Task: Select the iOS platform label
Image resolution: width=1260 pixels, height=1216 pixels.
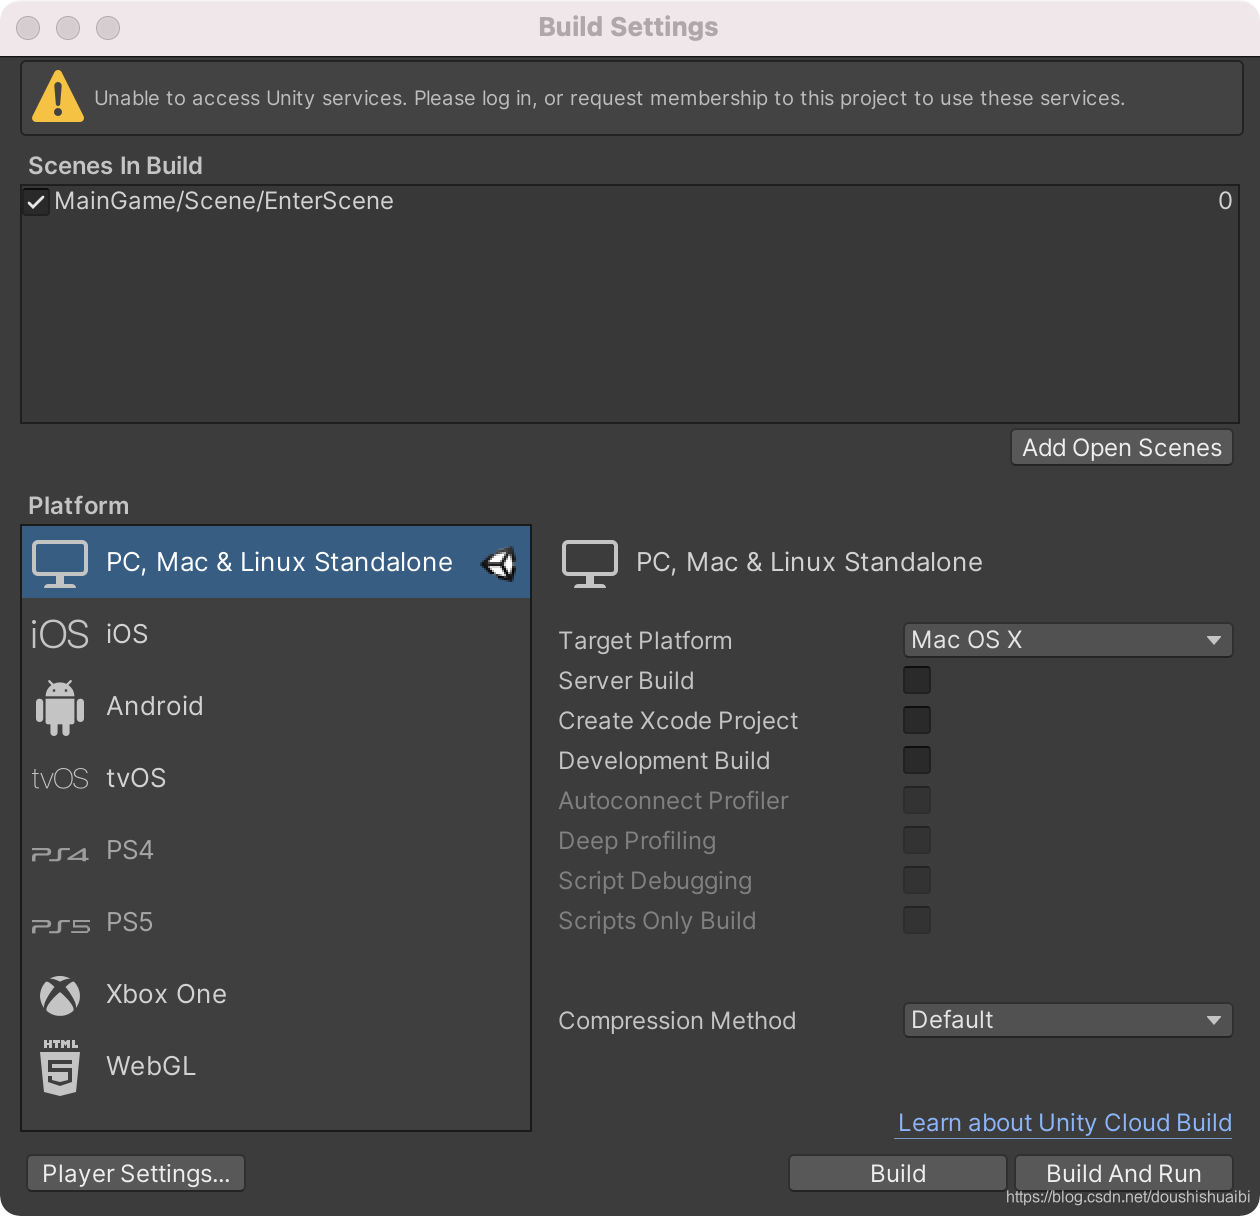Action: [x=127, y=634]
